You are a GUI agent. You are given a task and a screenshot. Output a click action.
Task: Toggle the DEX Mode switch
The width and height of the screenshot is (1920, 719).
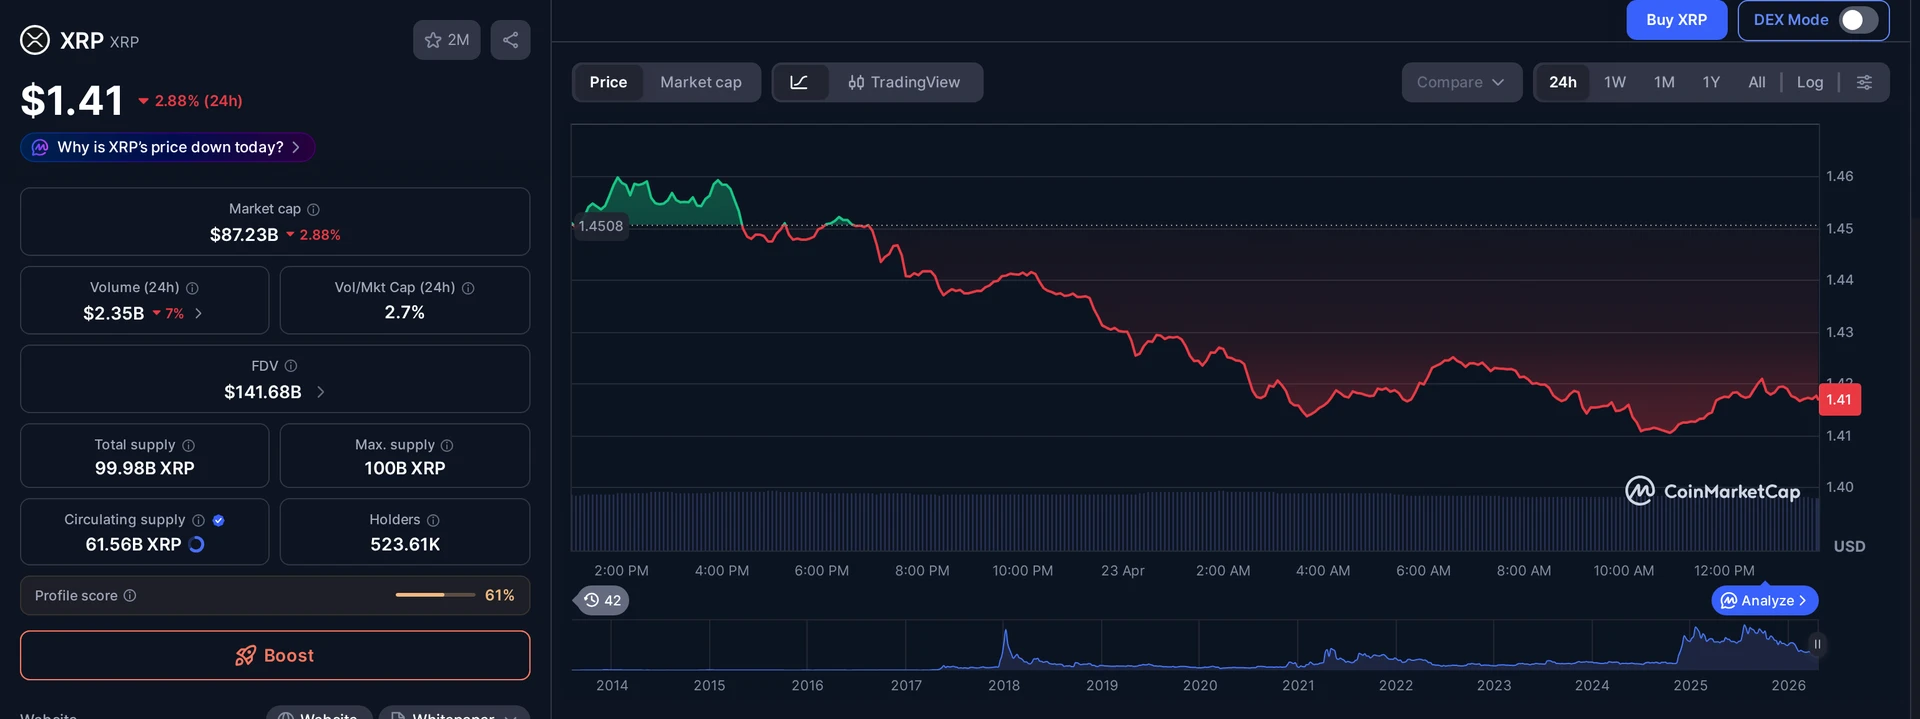tap(1858, 20)
